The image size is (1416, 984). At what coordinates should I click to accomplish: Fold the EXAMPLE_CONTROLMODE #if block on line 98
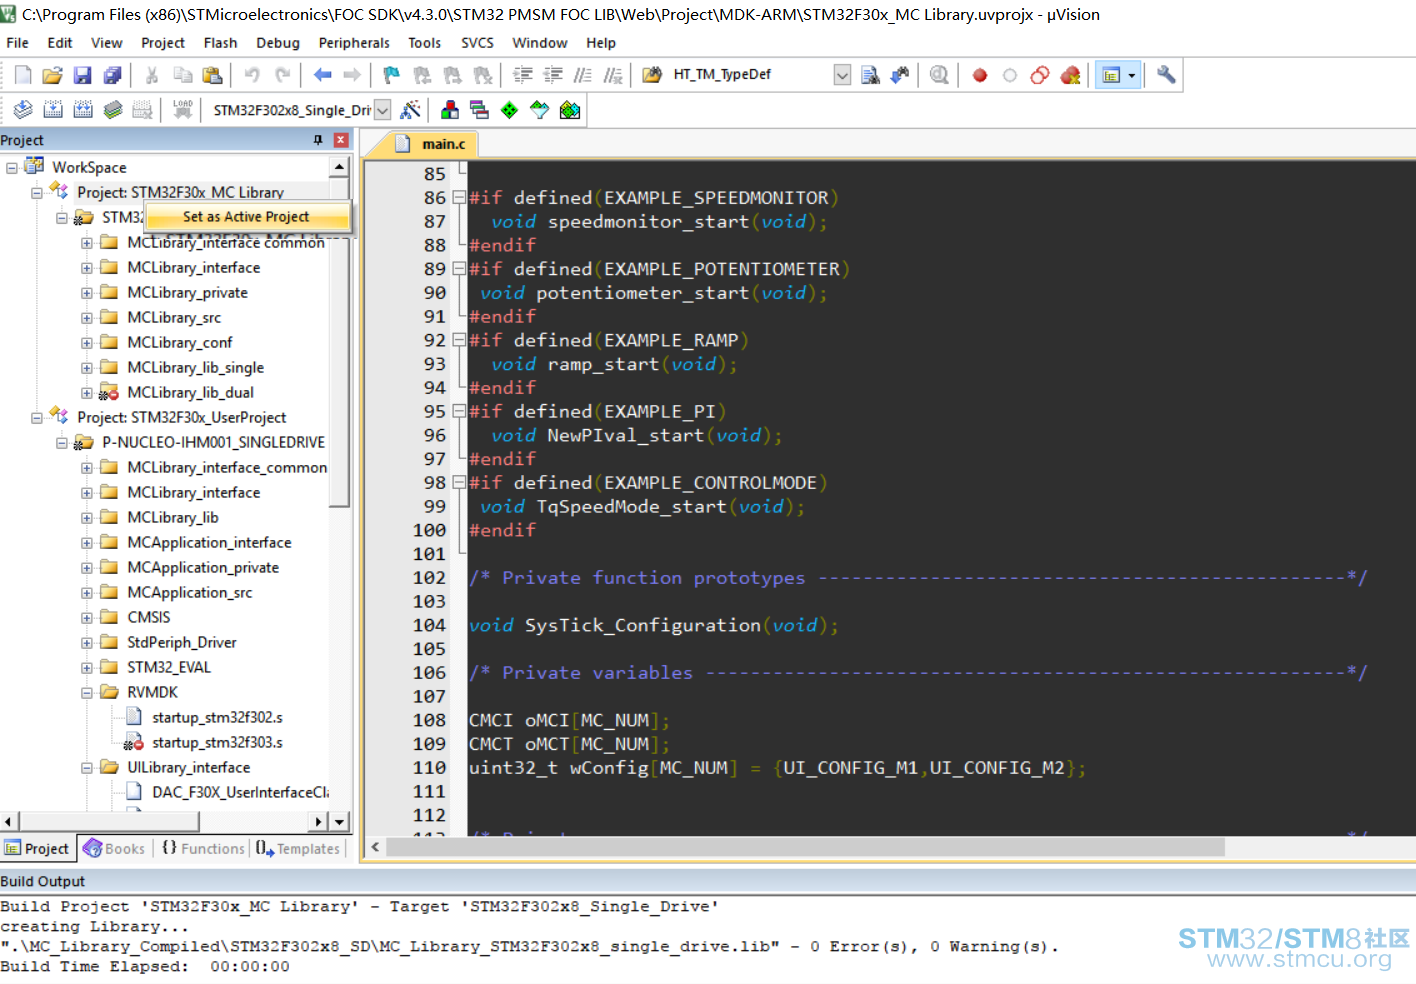coord(459,482)
